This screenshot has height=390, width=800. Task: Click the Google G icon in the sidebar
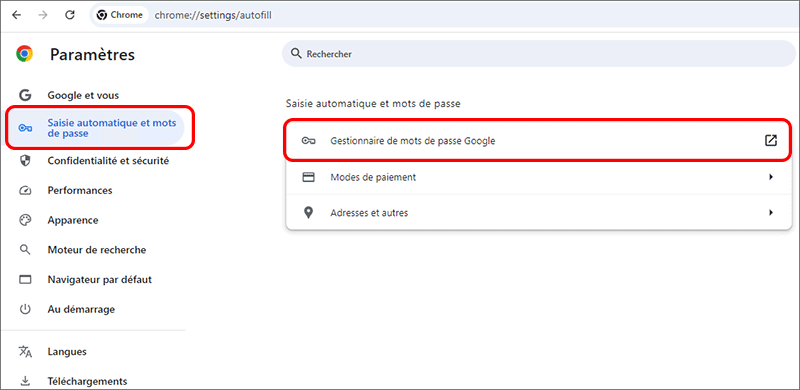(24, 95)
